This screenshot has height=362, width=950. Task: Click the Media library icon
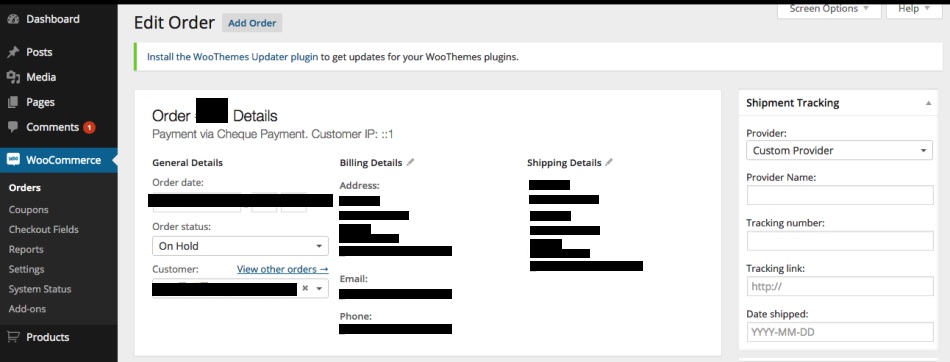[13, 77]
